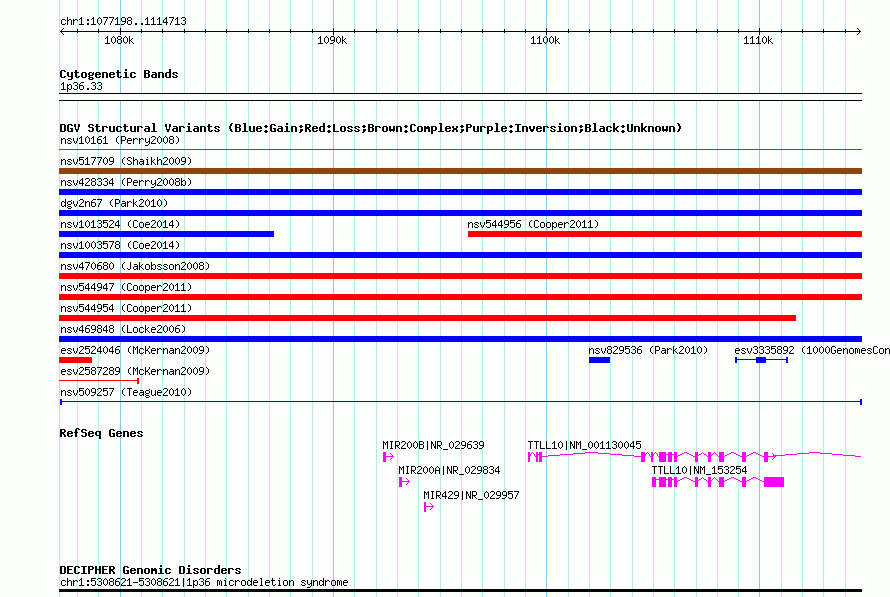Click the 1100k ruler marker
This screenshot has width=890, height=597.
click(545, 40)
